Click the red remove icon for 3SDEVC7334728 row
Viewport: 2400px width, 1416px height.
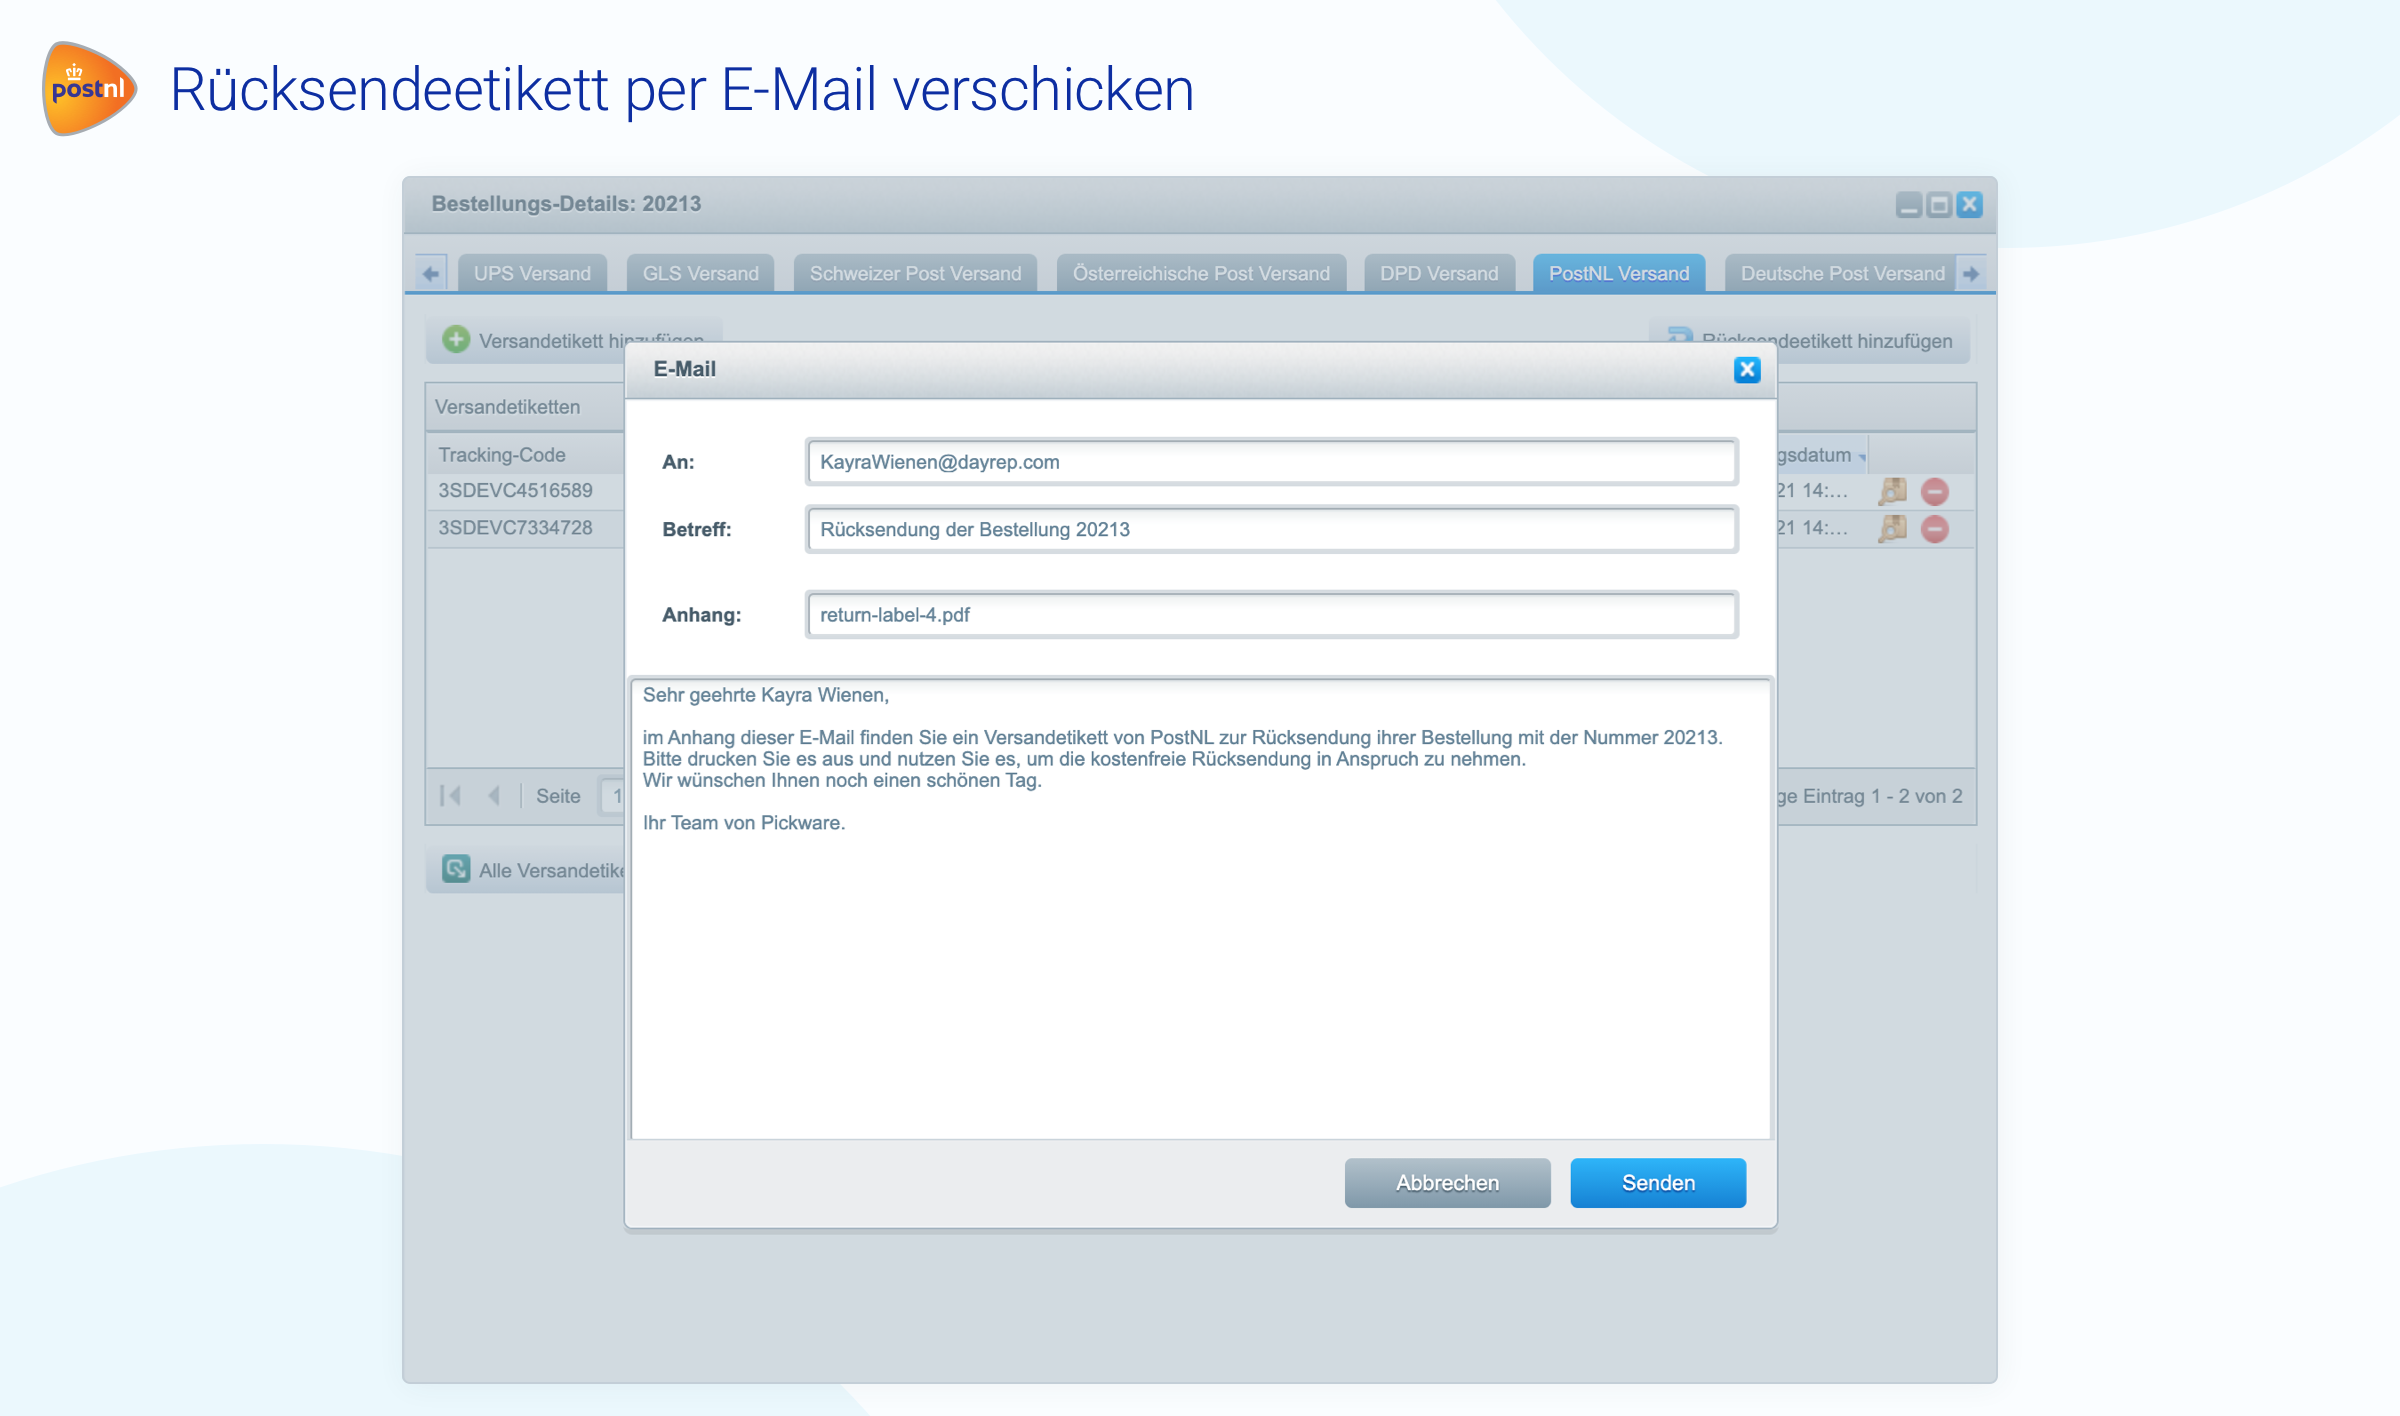click(1935, 528)
